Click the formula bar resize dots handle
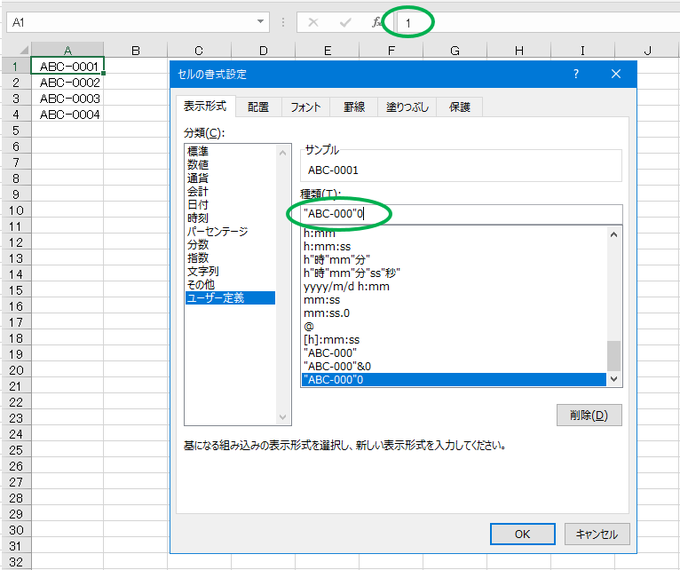This screenshot has width=680, height=570. tap(283, 22)
